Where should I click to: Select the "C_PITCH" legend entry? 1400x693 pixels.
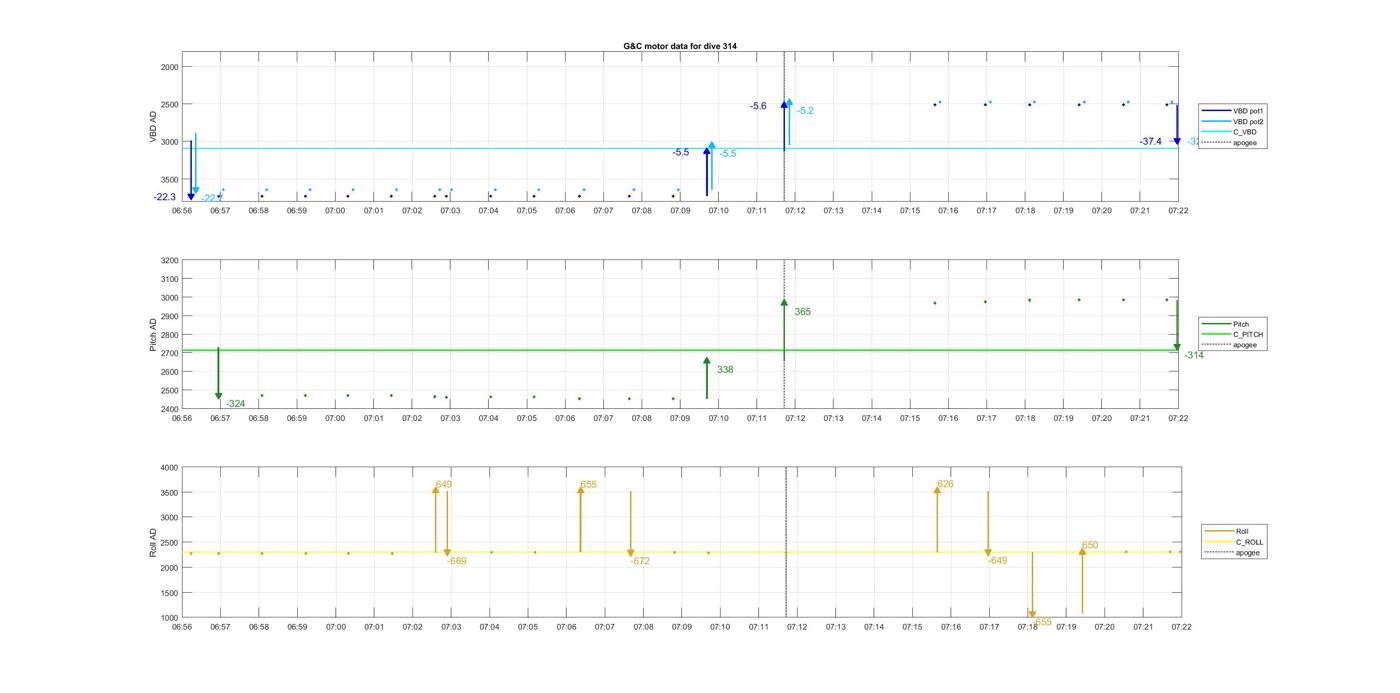pos(1234,334)
